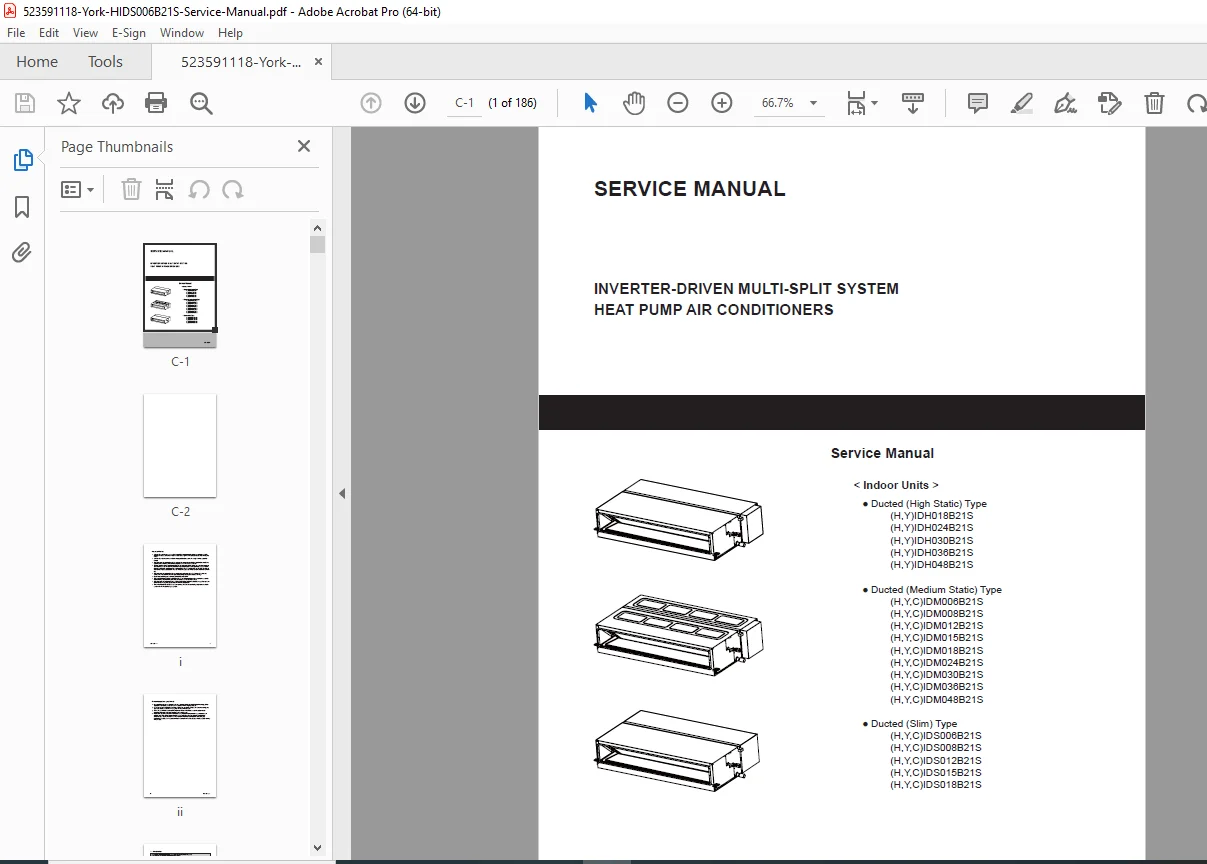The image size is (1207, 864).
Task: Click the SERVICE MANUAL heading text
Action: pyautogui.click(x=690, y=189)
